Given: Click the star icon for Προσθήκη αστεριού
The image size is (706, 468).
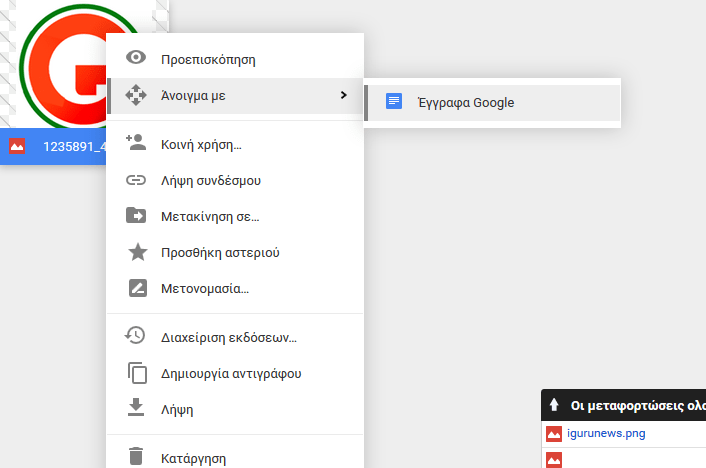Looking at the screenshot, I should pos(136,252).
